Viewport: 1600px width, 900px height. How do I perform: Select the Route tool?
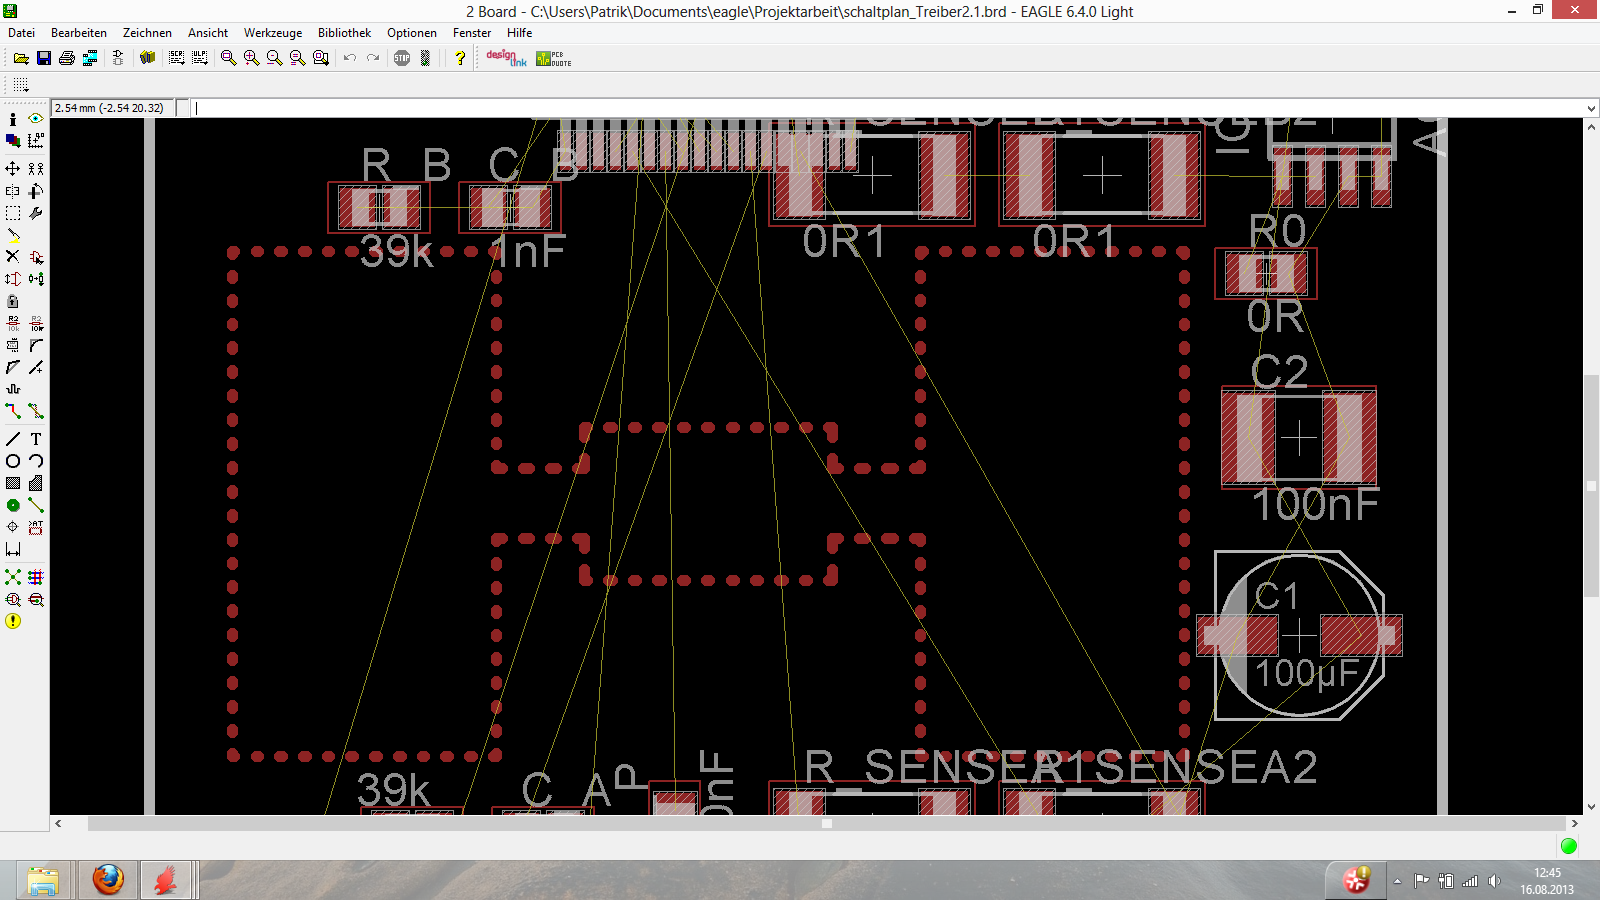coord(13,411)
